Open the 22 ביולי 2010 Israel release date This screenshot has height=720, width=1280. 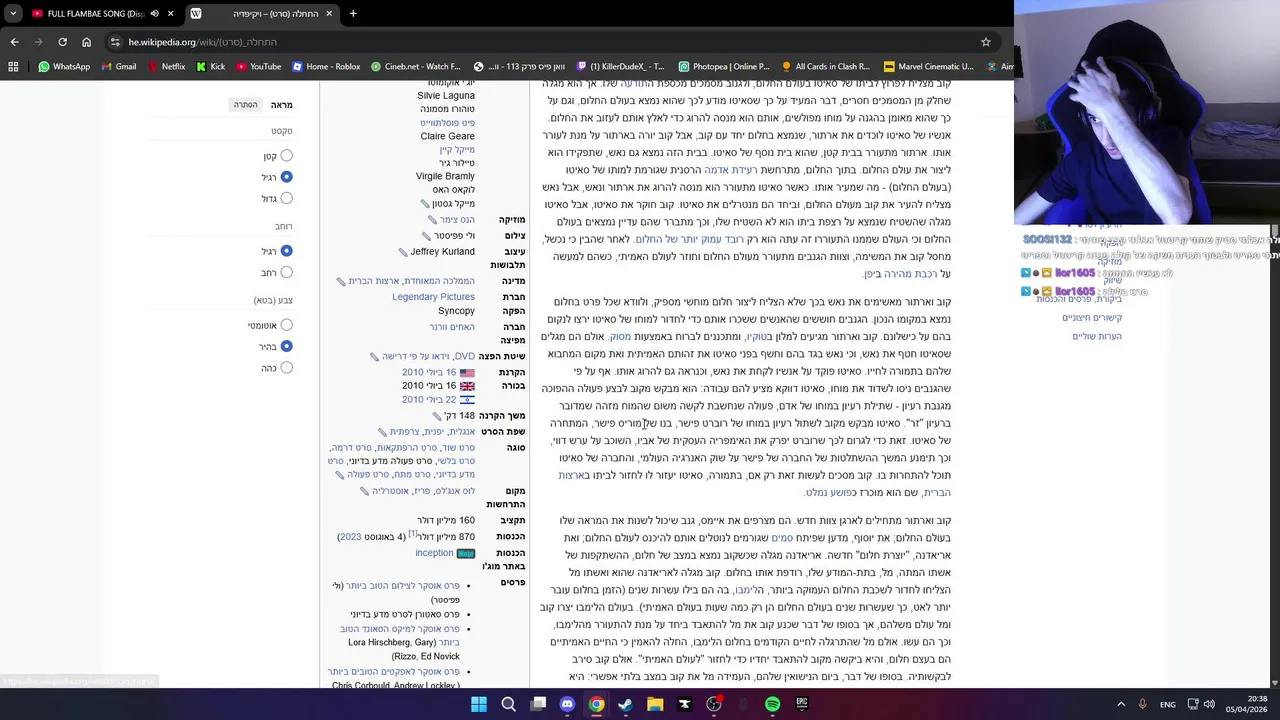428,400
